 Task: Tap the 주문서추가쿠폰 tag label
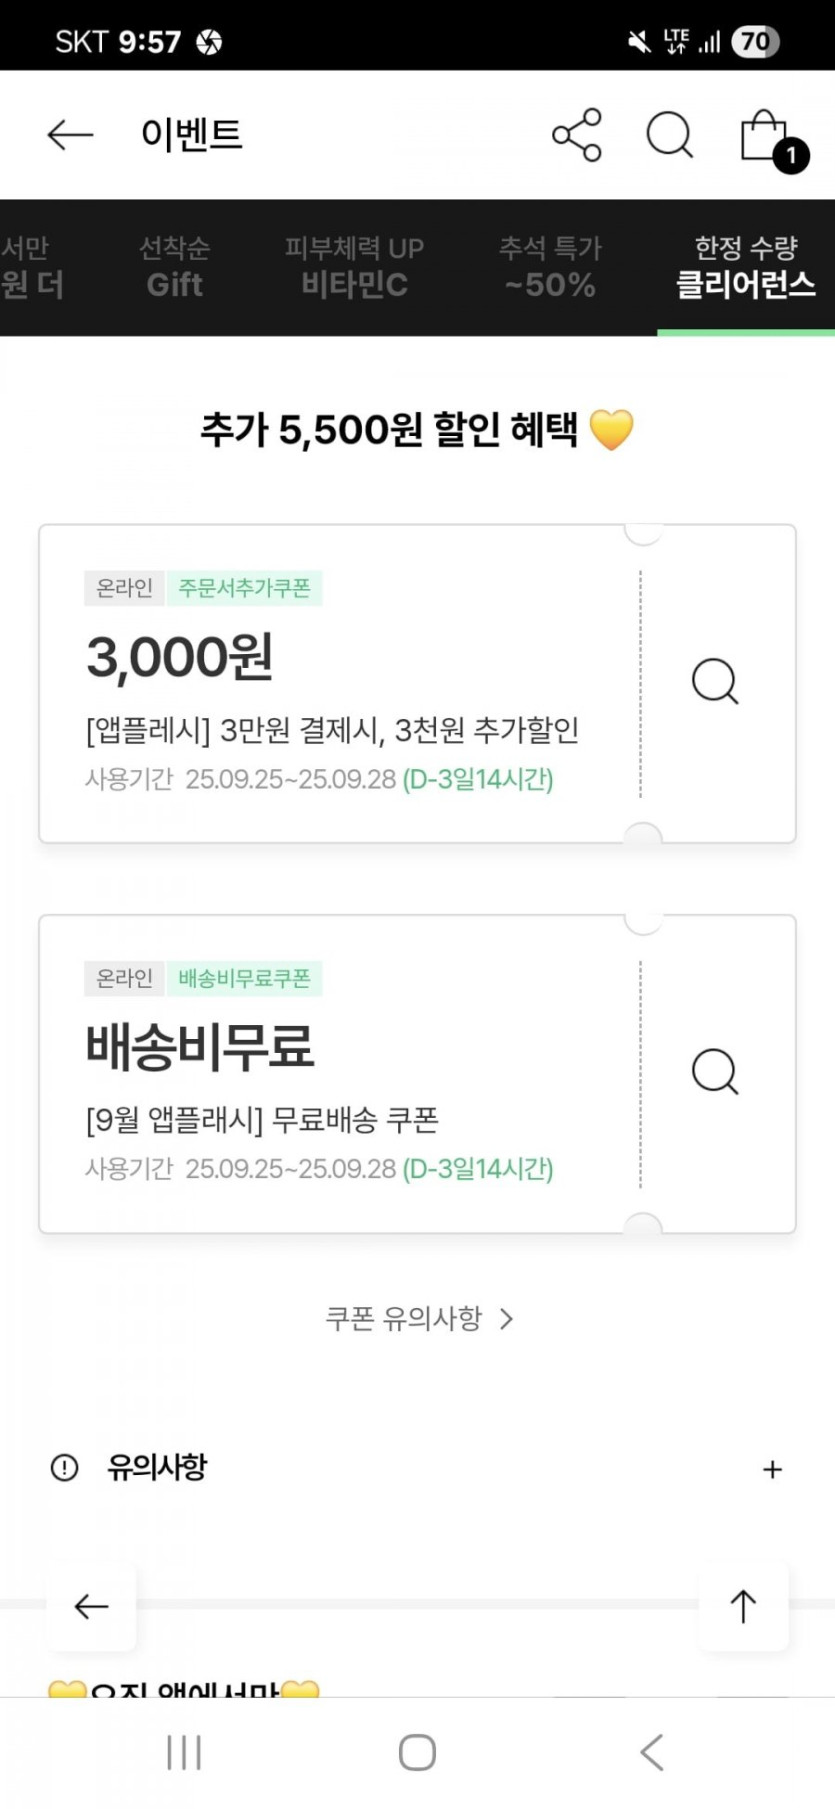tap(244, 588)
